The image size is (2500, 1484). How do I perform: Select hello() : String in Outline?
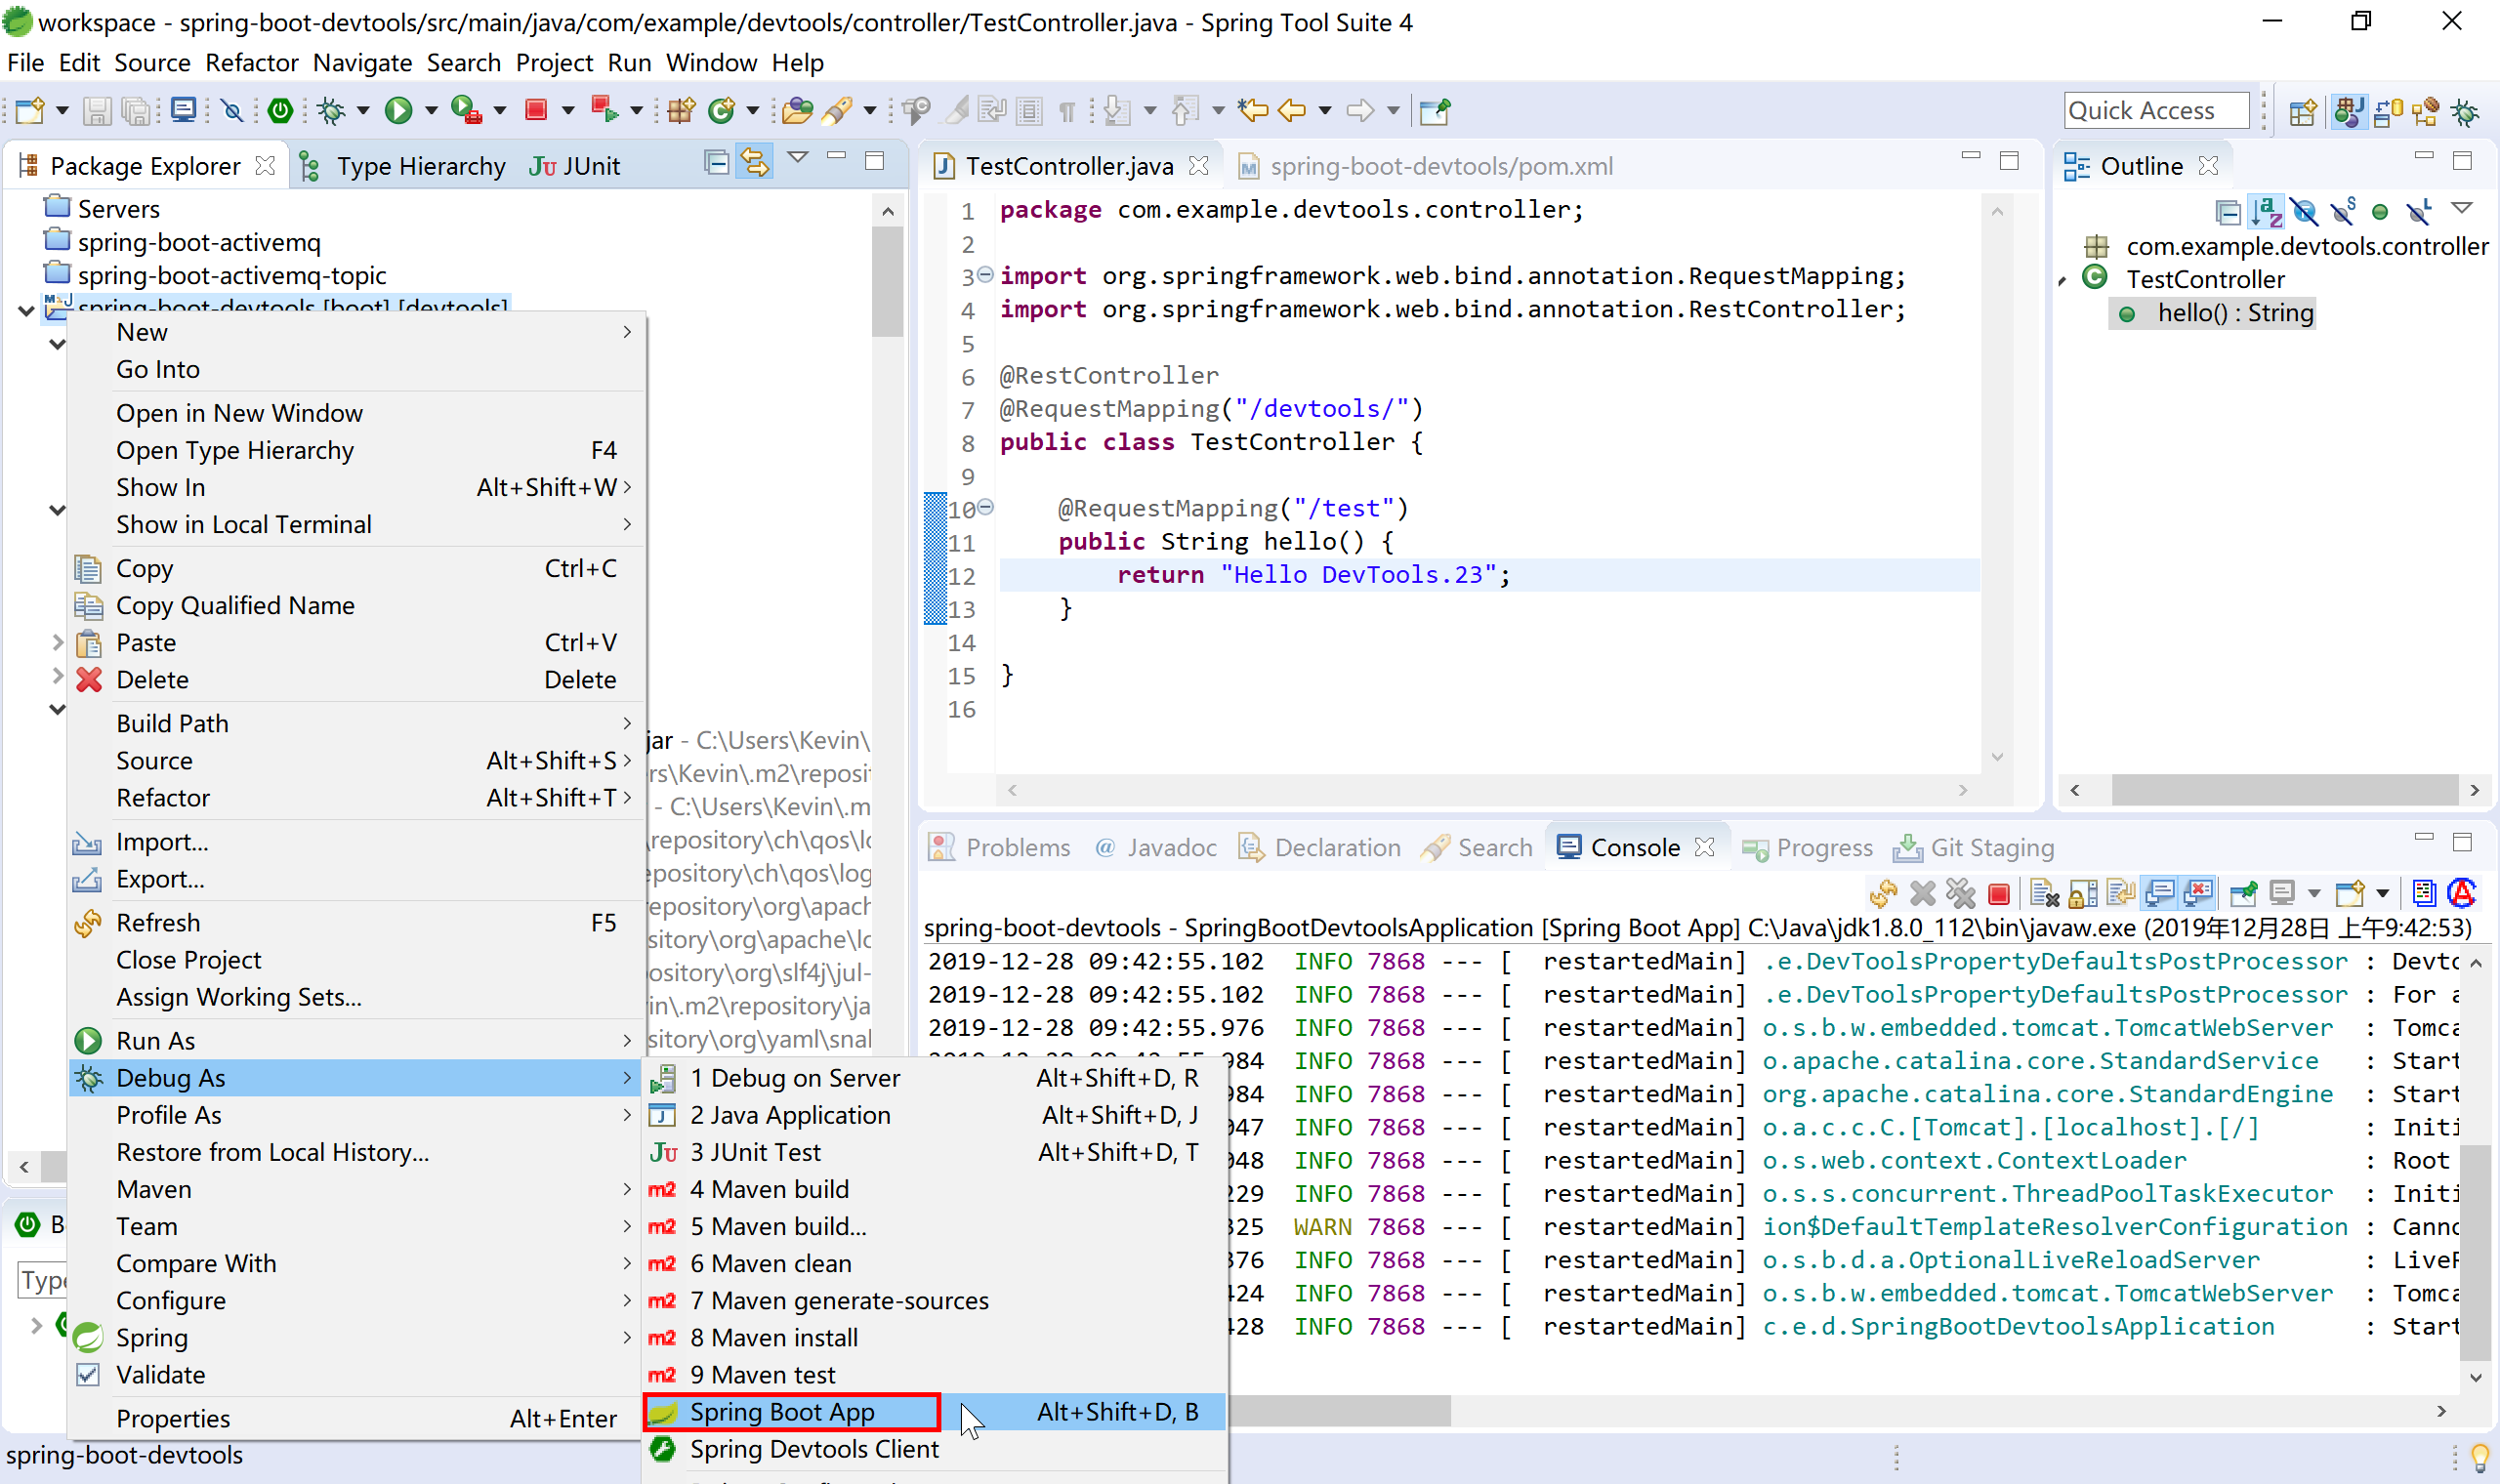(2234, 313)
